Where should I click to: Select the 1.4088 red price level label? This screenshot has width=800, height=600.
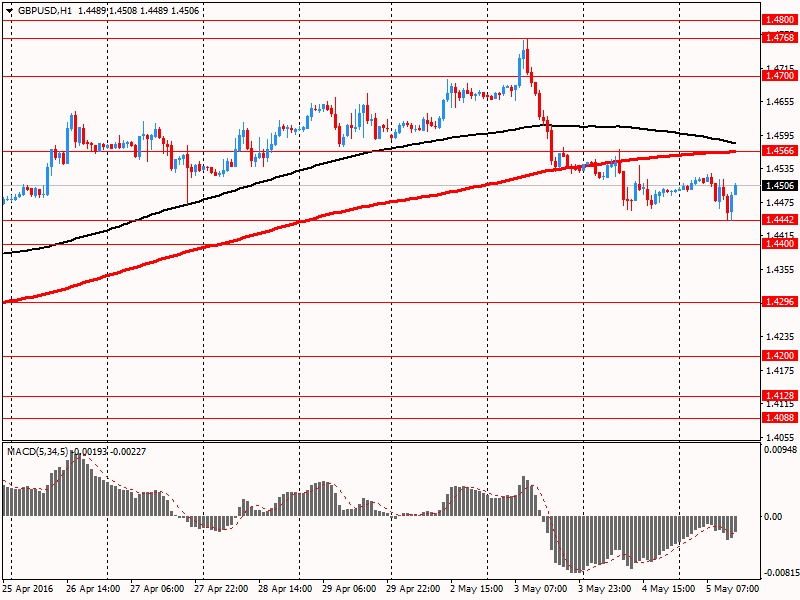pos(780,418)
